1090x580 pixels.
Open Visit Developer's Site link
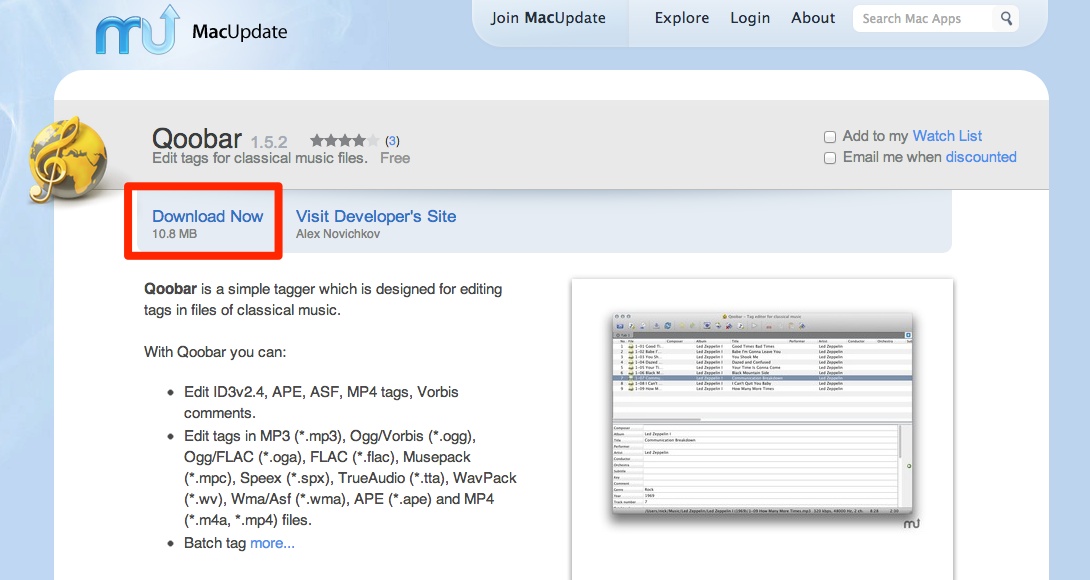376,216
